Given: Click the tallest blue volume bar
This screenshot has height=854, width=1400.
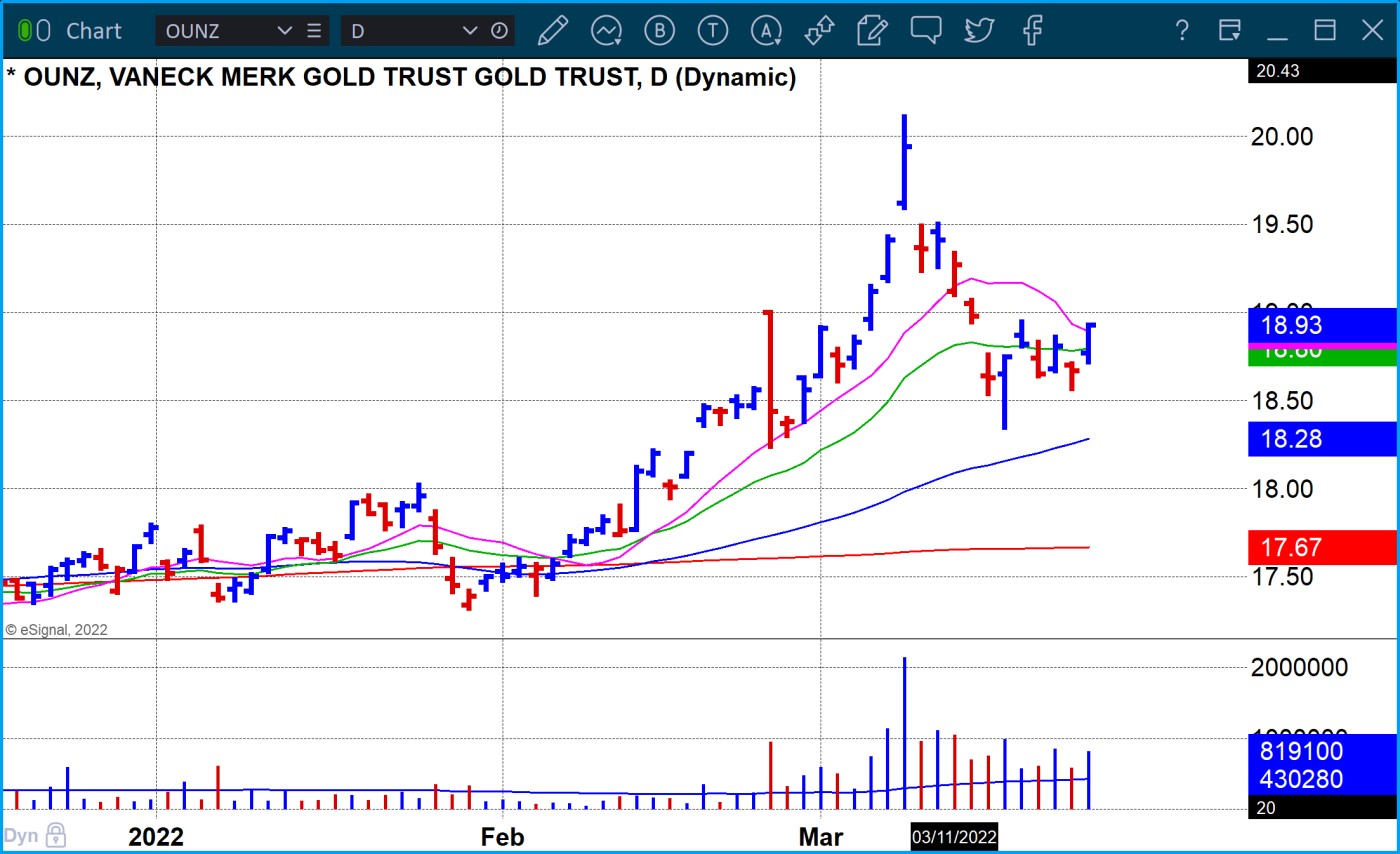Looking at the screenshot, I should click(x=904, y=733).
